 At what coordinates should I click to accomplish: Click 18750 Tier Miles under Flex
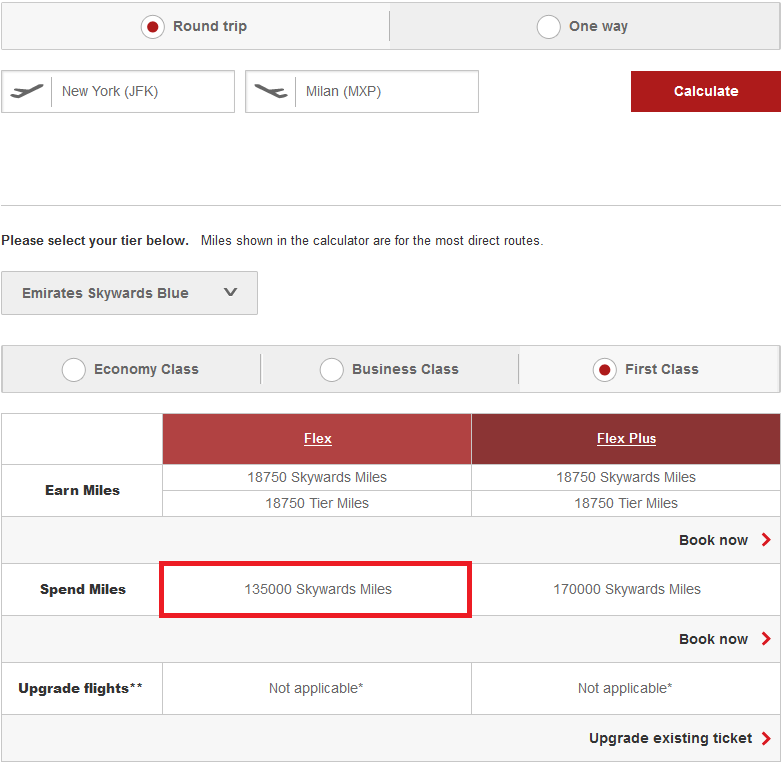point(317,503)
